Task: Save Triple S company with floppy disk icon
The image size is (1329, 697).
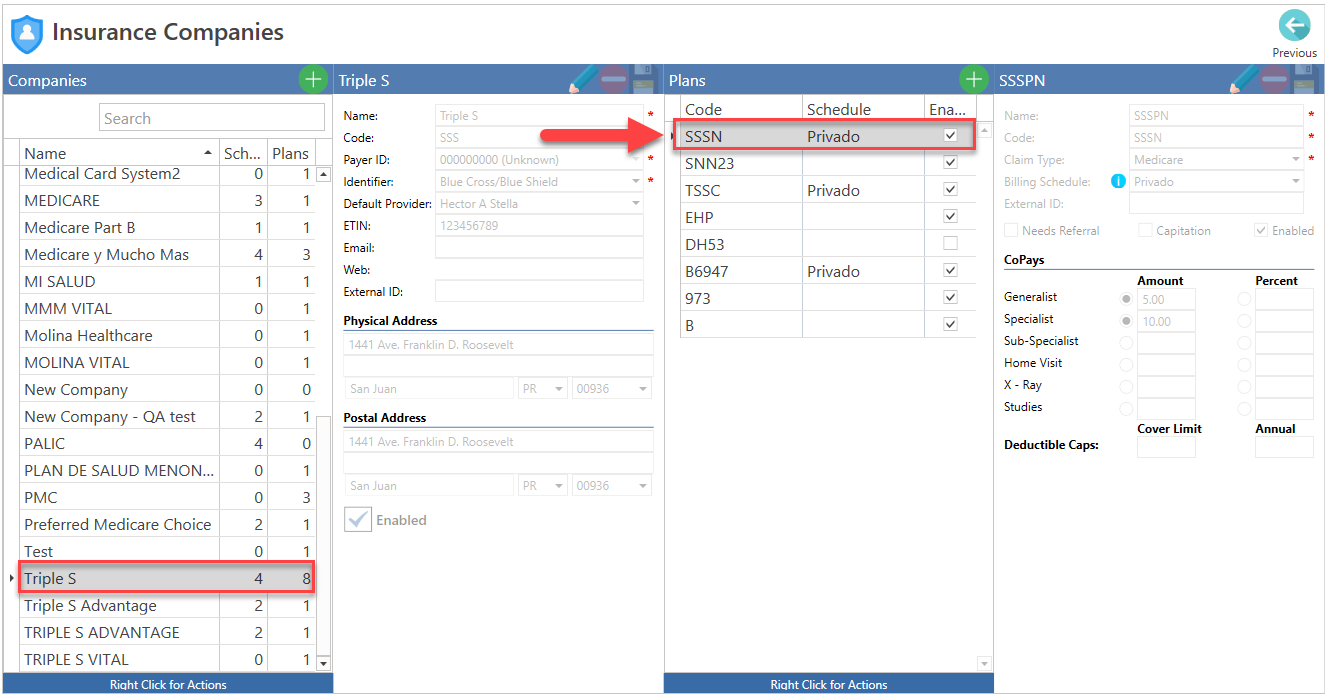Action: click(x=645, y=80)
